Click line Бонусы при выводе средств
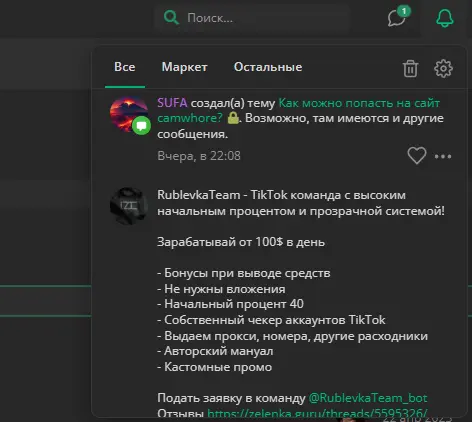 coord(244,273)
